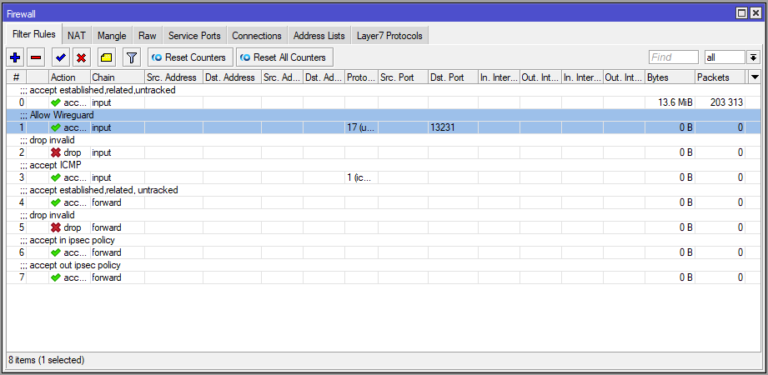Select 'accept ICMP' comment row

(x=384, y=165)
